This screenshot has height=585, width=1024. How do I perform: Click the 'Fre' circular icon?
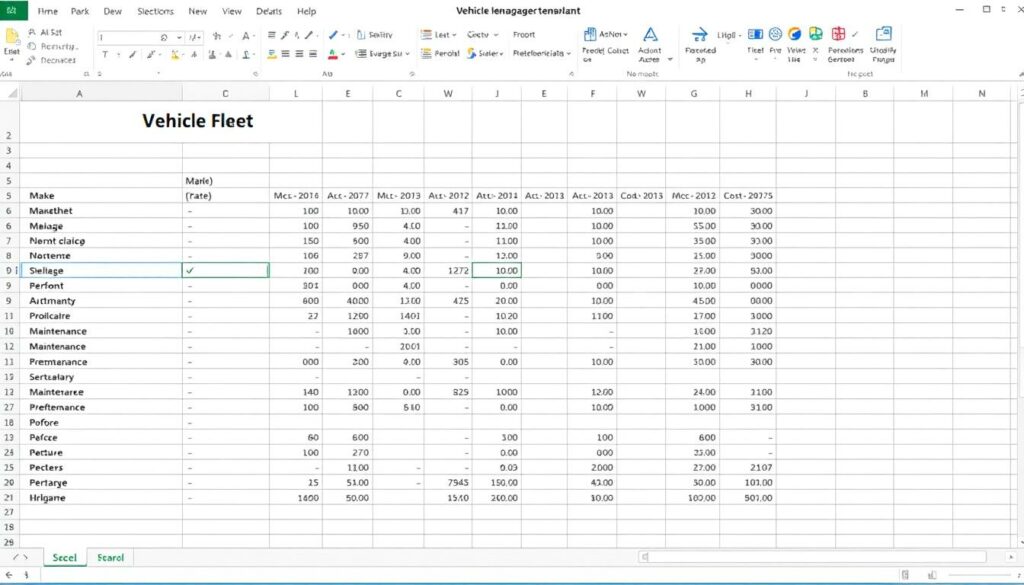(x=775, y=35)
